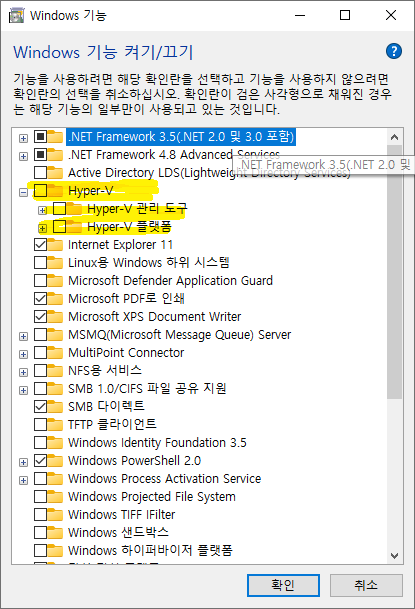Select the MultiPoint Connector label
This screenshot has width=415, height=609.
point(126,353)
